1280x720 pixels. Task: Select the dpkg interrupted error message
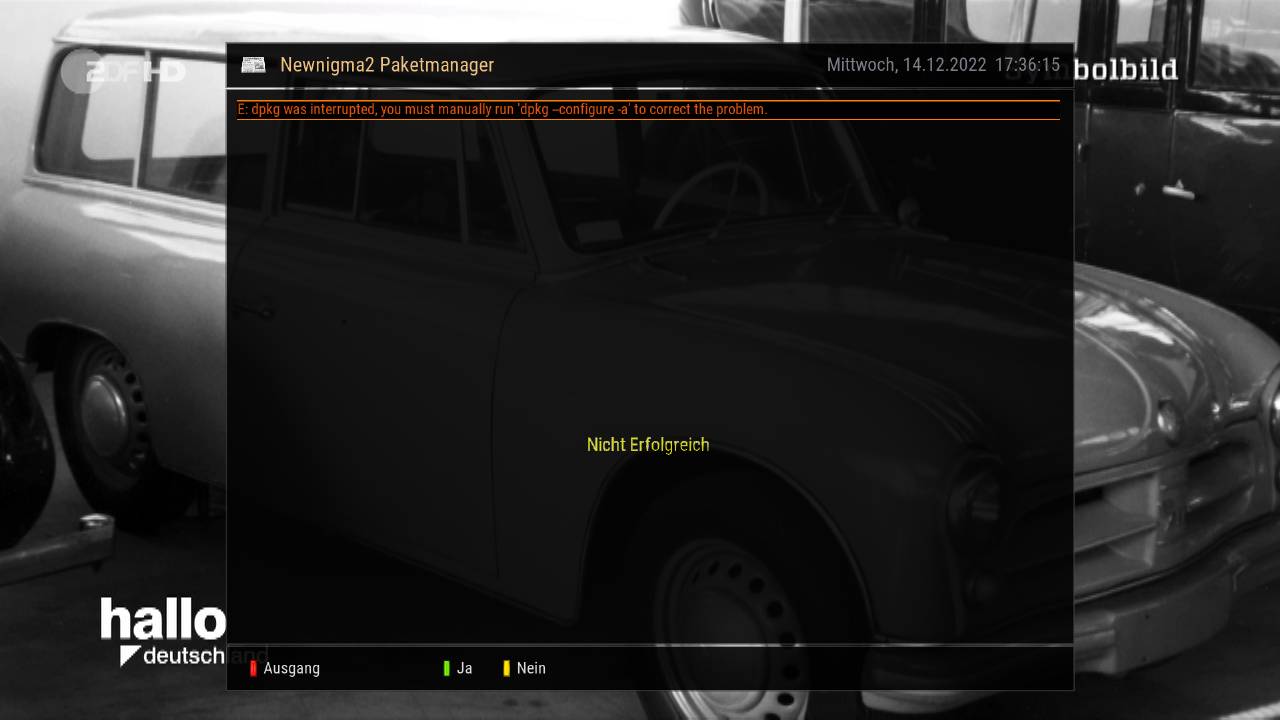(502, 109)
